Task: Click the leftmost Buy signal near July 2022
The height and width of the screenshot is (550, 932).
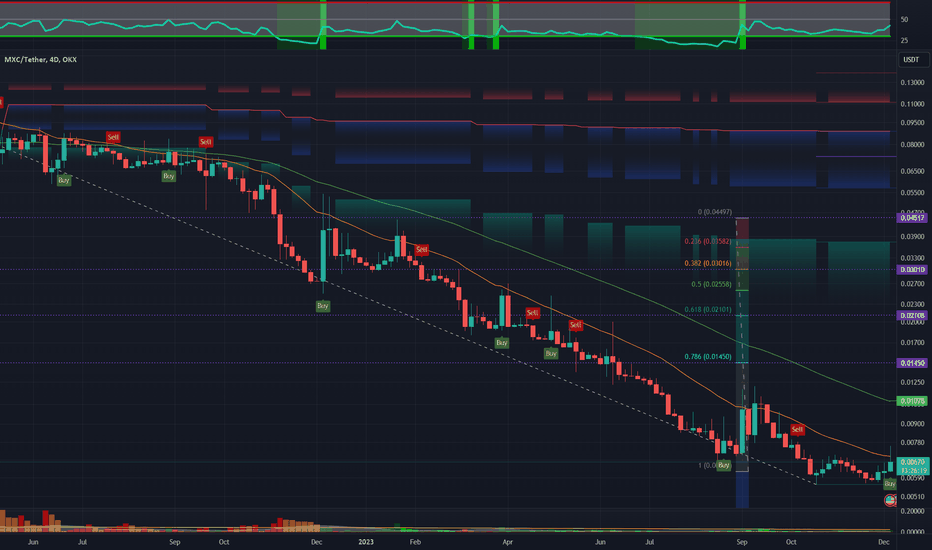Action: click(x=64, y=180)
